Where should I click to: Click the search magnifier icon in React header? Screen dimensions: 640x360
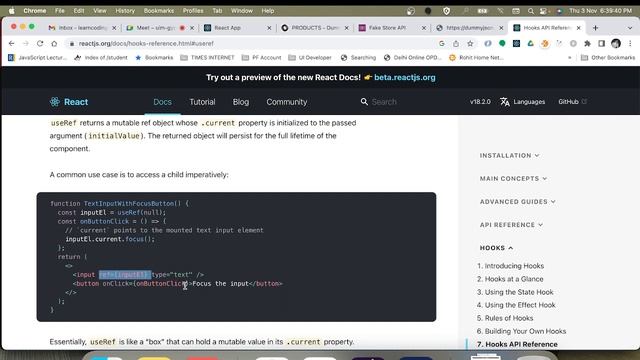tap(364, 102)
